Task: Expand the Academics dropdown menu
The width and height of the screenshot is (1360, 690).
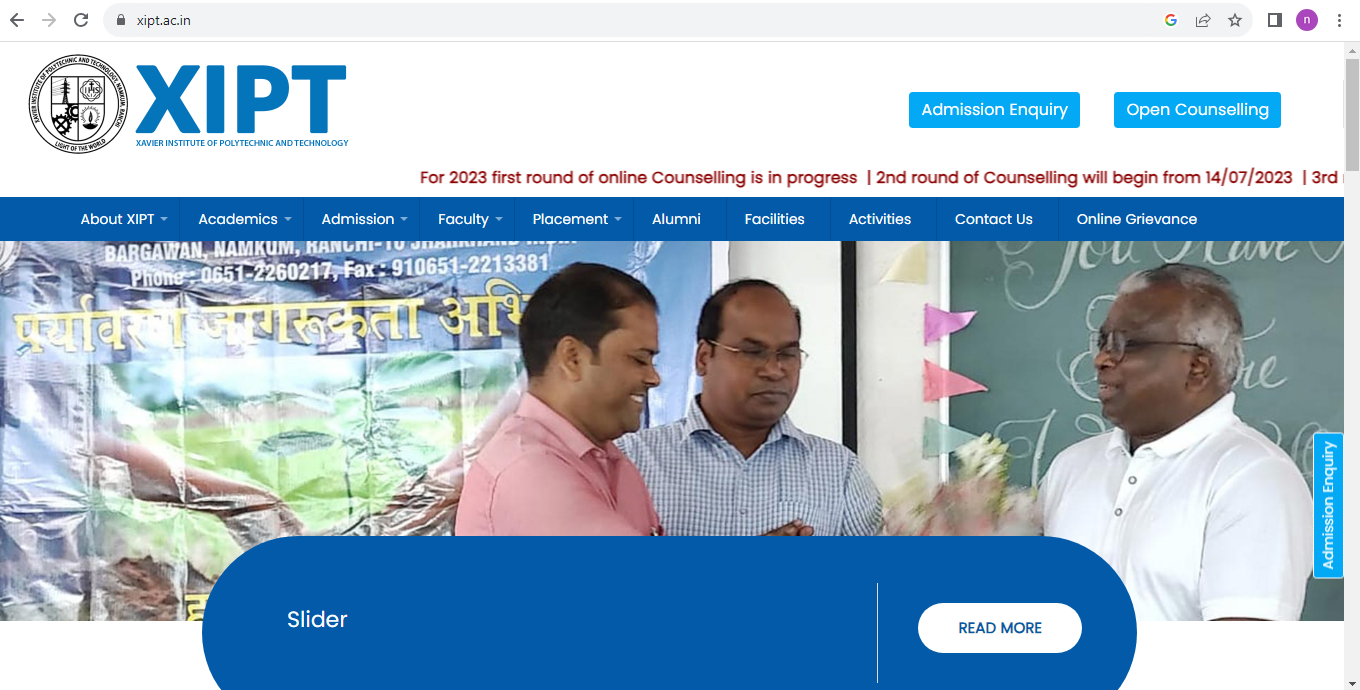Action: tap(245, 219)
